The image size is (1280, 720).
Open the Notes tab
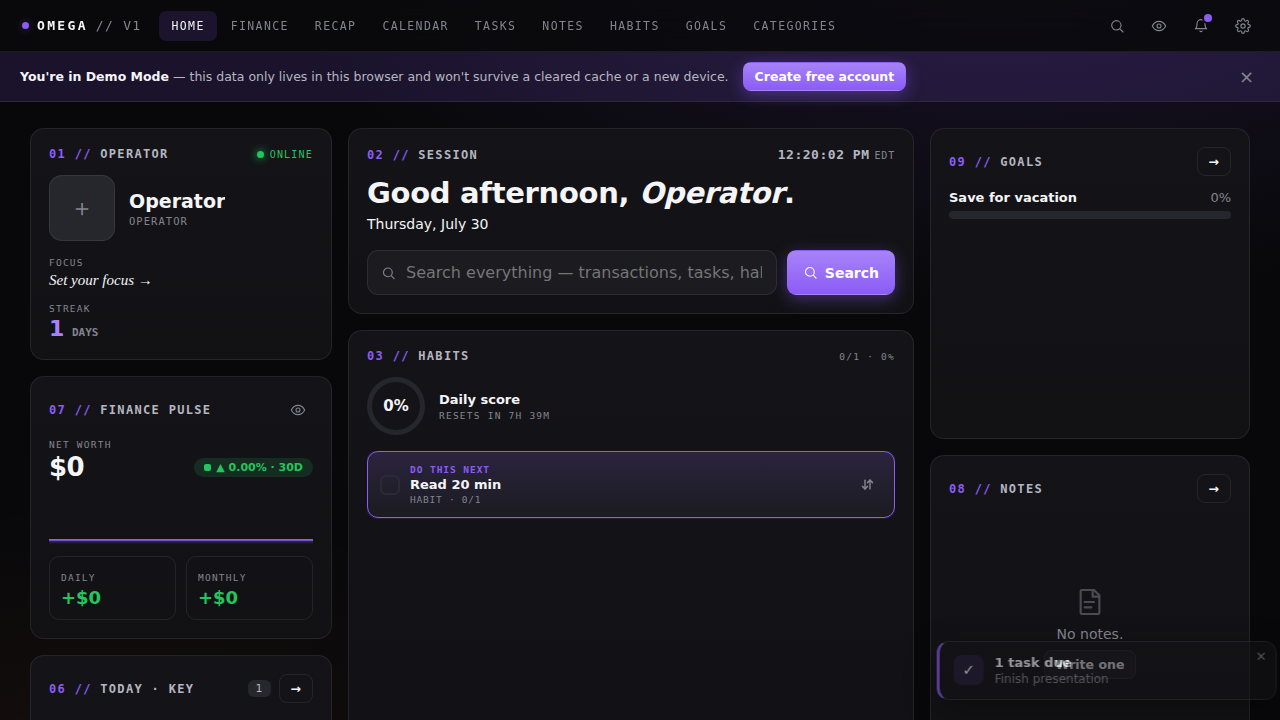562,26
